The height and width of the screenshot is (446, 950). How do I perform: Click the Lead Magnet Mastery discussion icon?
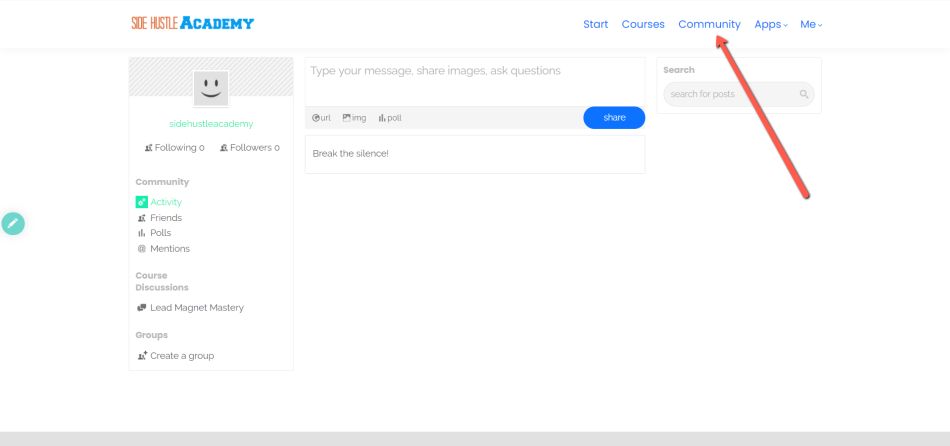pyautogui.click(x=141, y=308)
